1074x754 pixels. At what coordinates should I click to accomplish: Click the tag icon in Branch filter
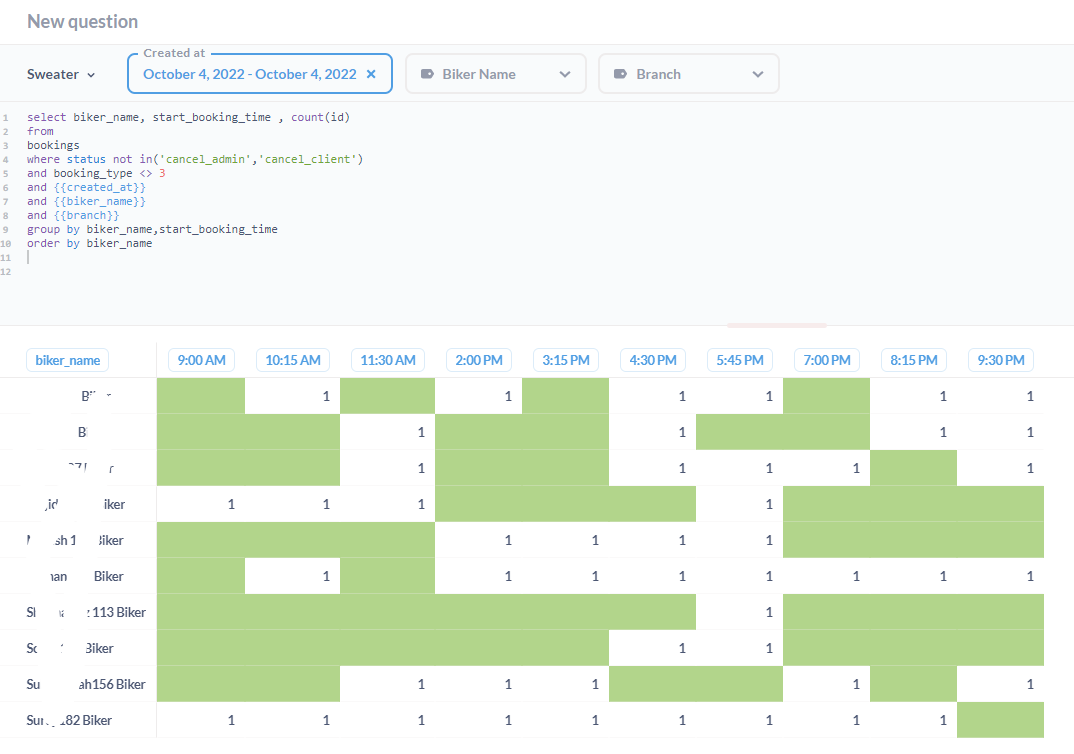point(620,74)
